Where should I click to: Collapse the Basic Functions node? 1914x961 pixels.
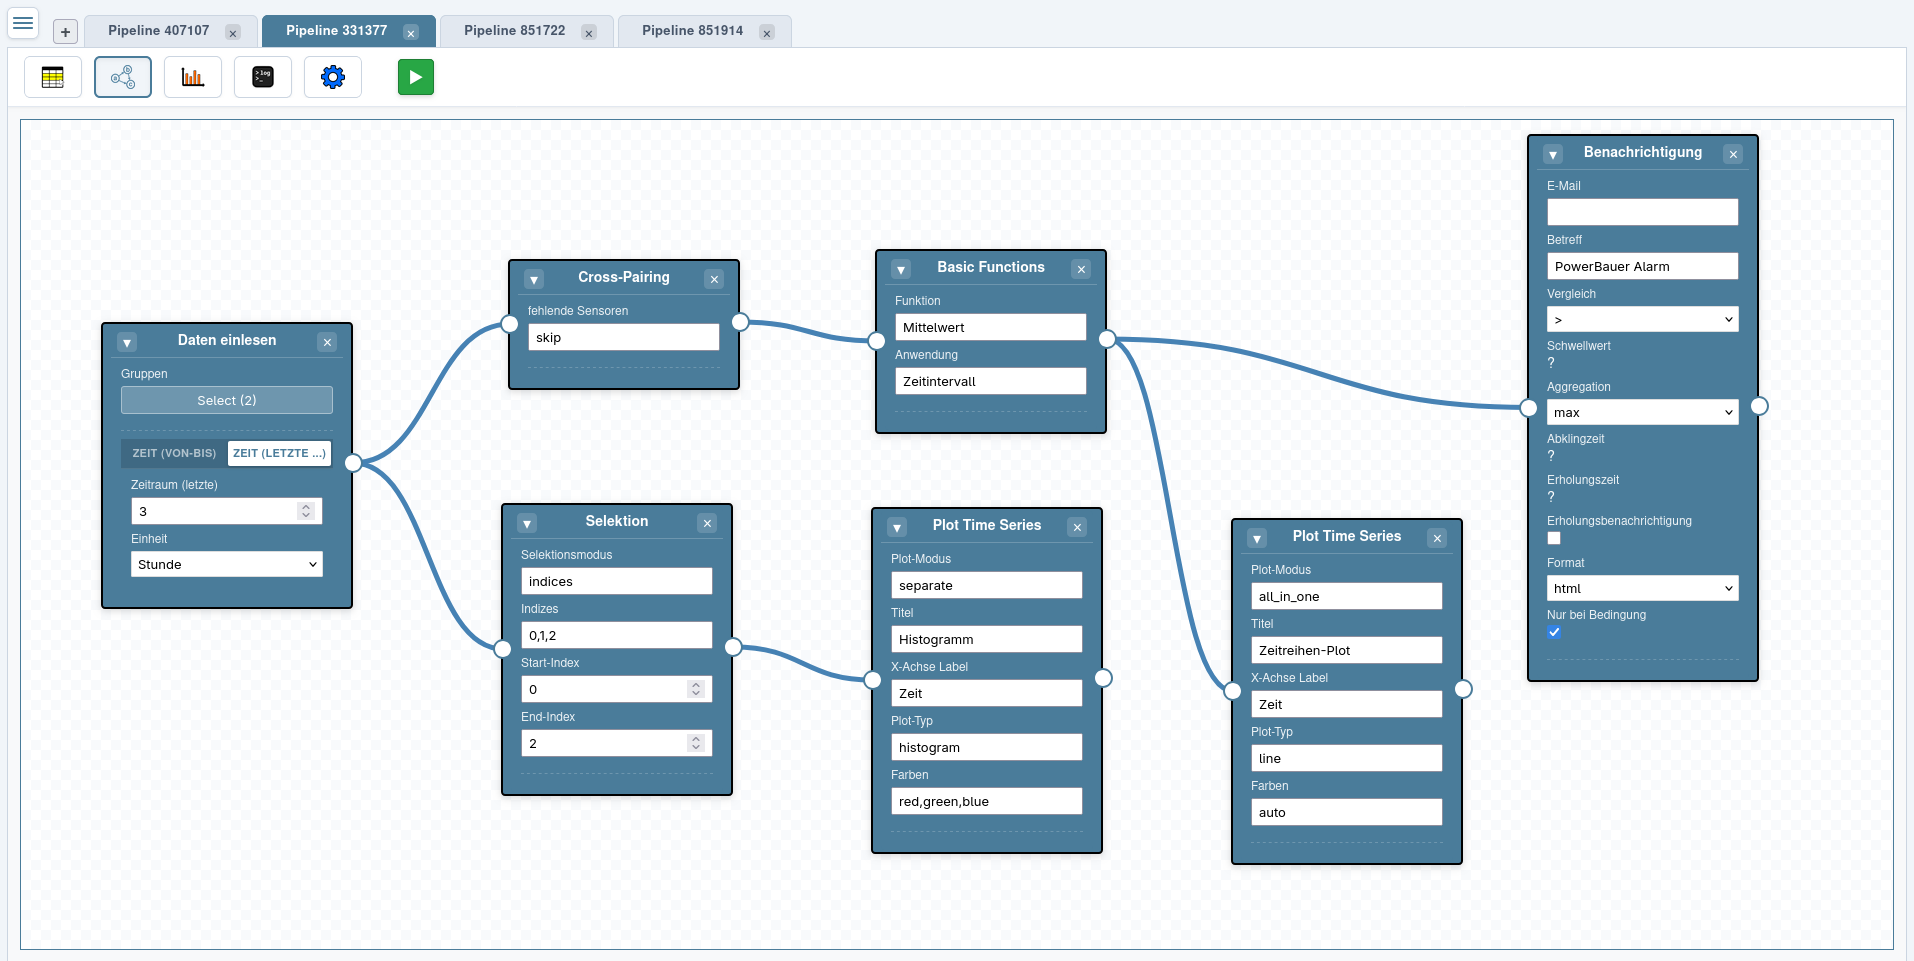tap(901, 269)
